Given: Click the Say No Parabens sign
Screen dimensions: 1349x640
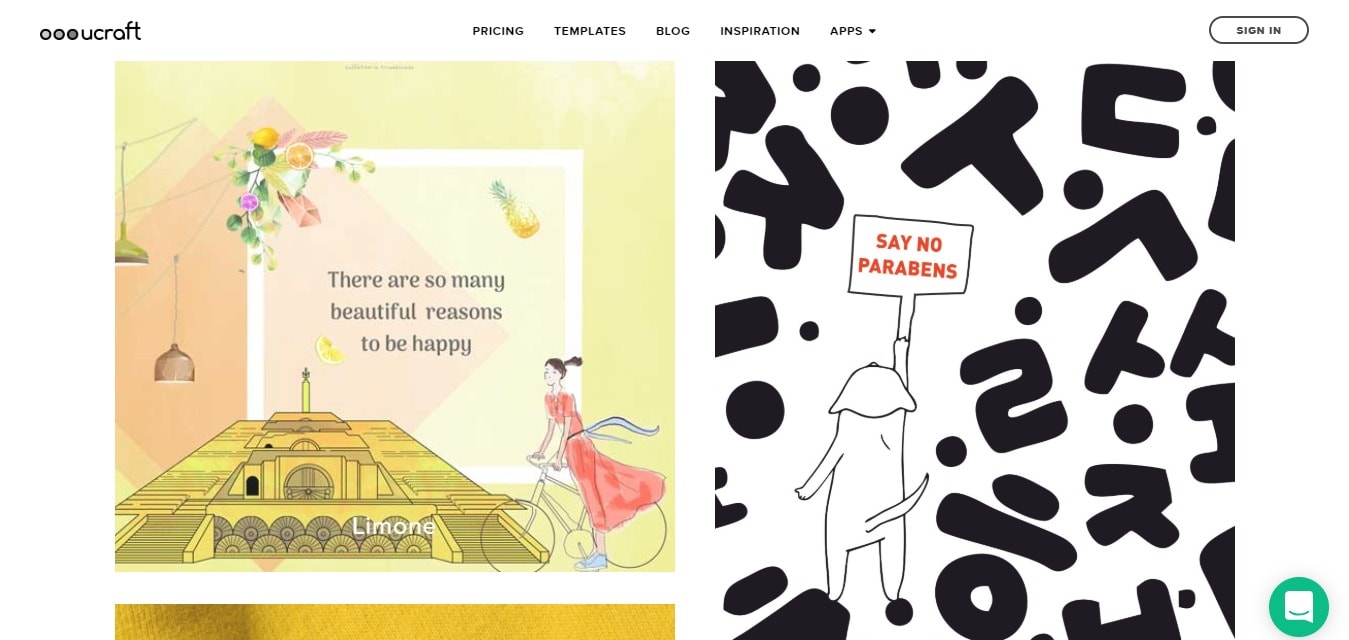Looking at the screenshot, I should (x=910, y=256).
